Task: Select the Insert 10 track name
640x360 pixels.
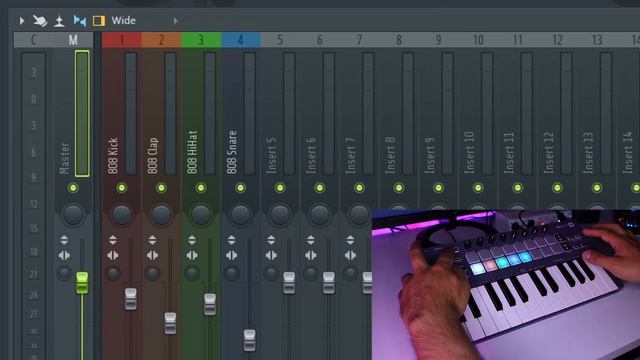Action: (469, 152)
